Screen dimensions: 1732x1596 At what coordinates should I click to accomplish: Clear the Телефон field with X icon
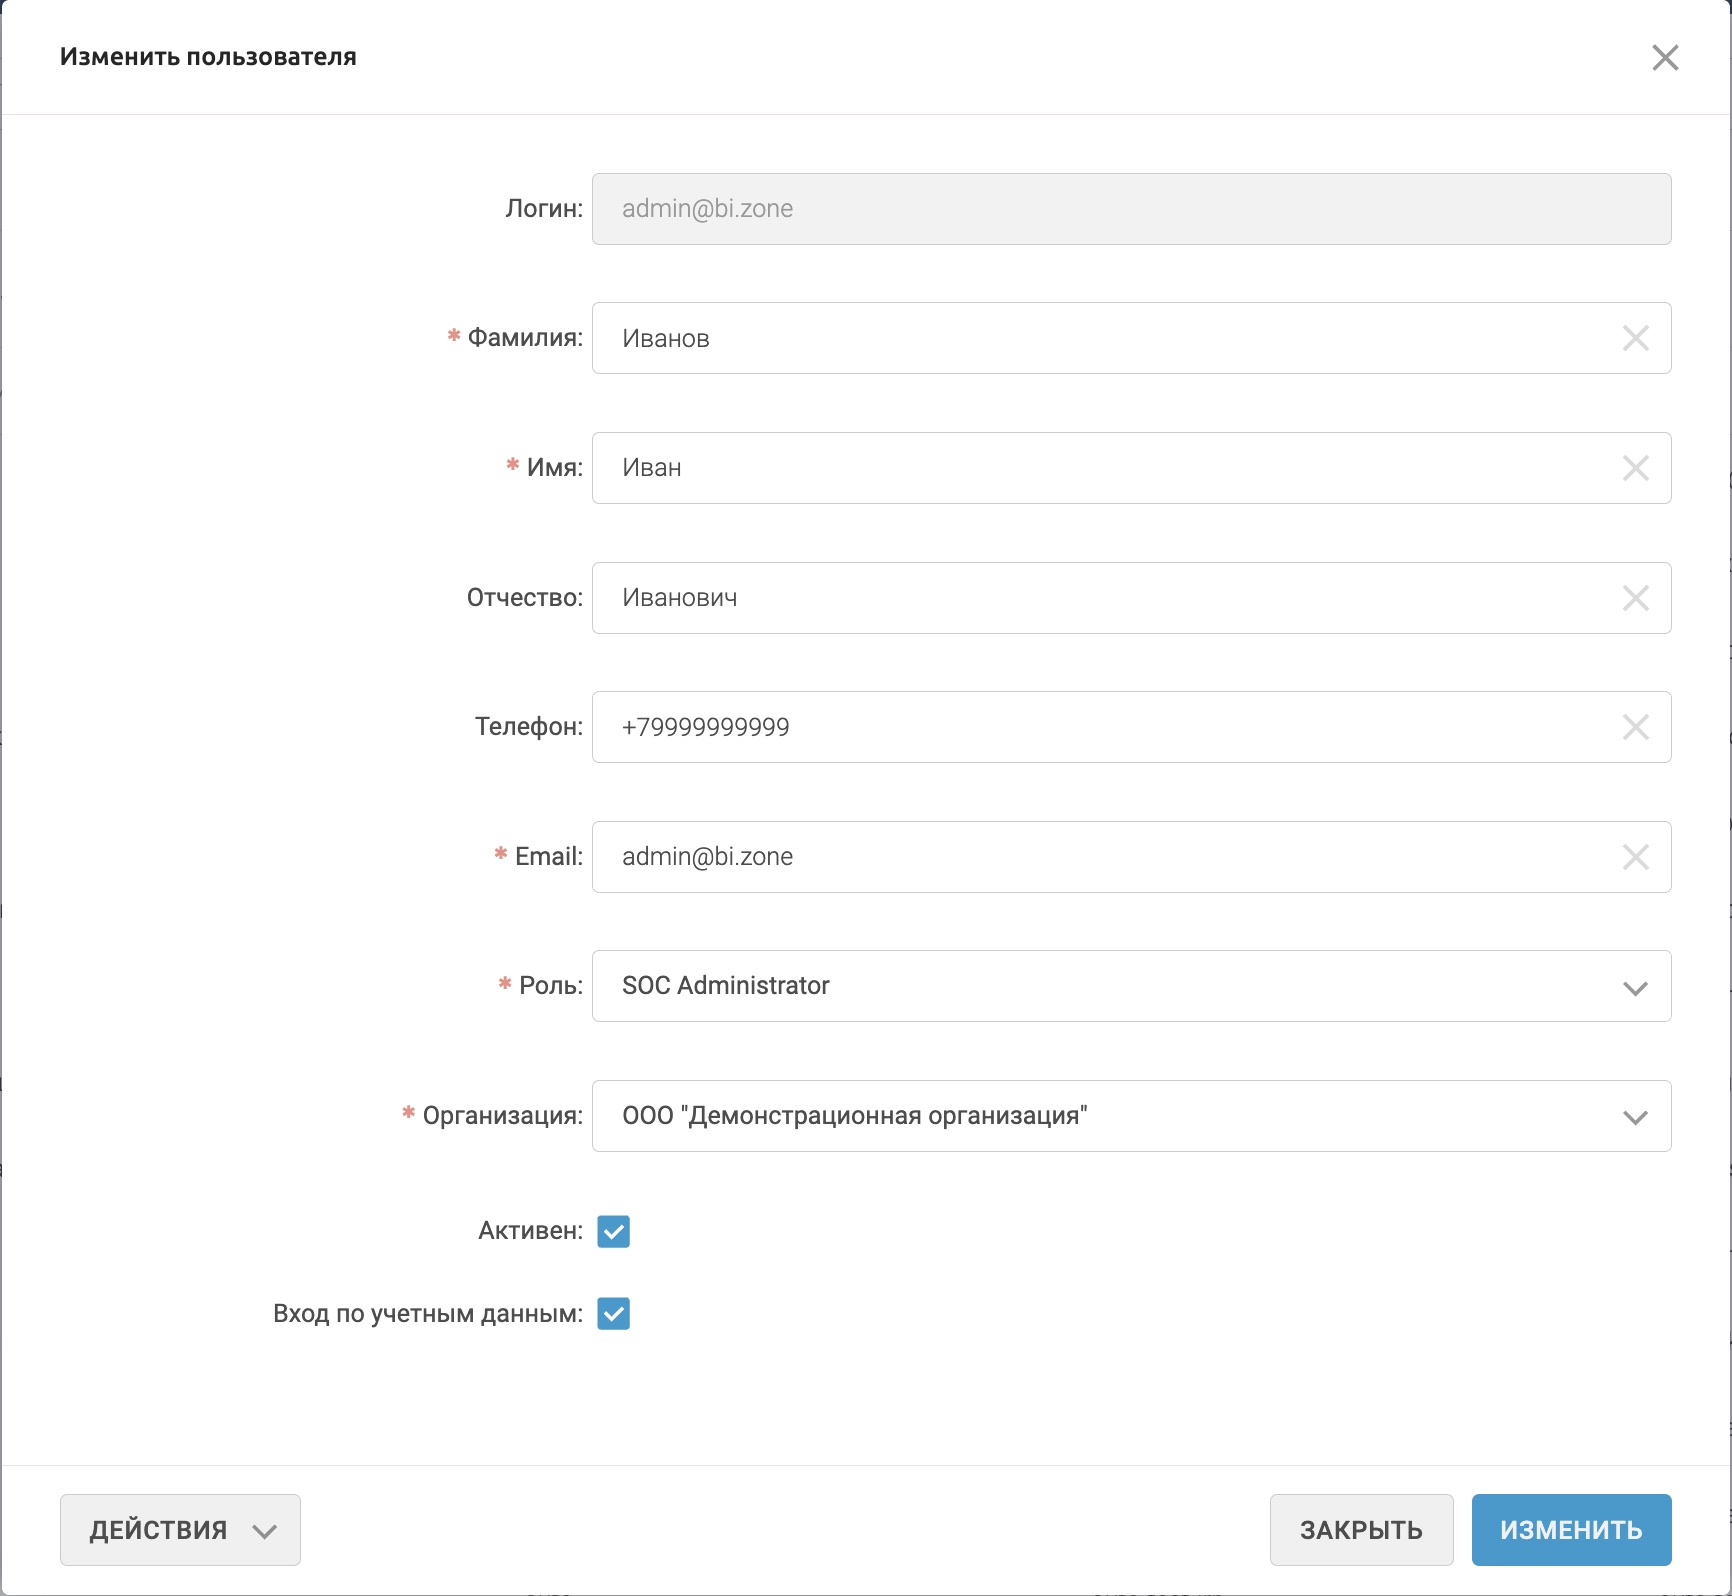pos(1635,727)
